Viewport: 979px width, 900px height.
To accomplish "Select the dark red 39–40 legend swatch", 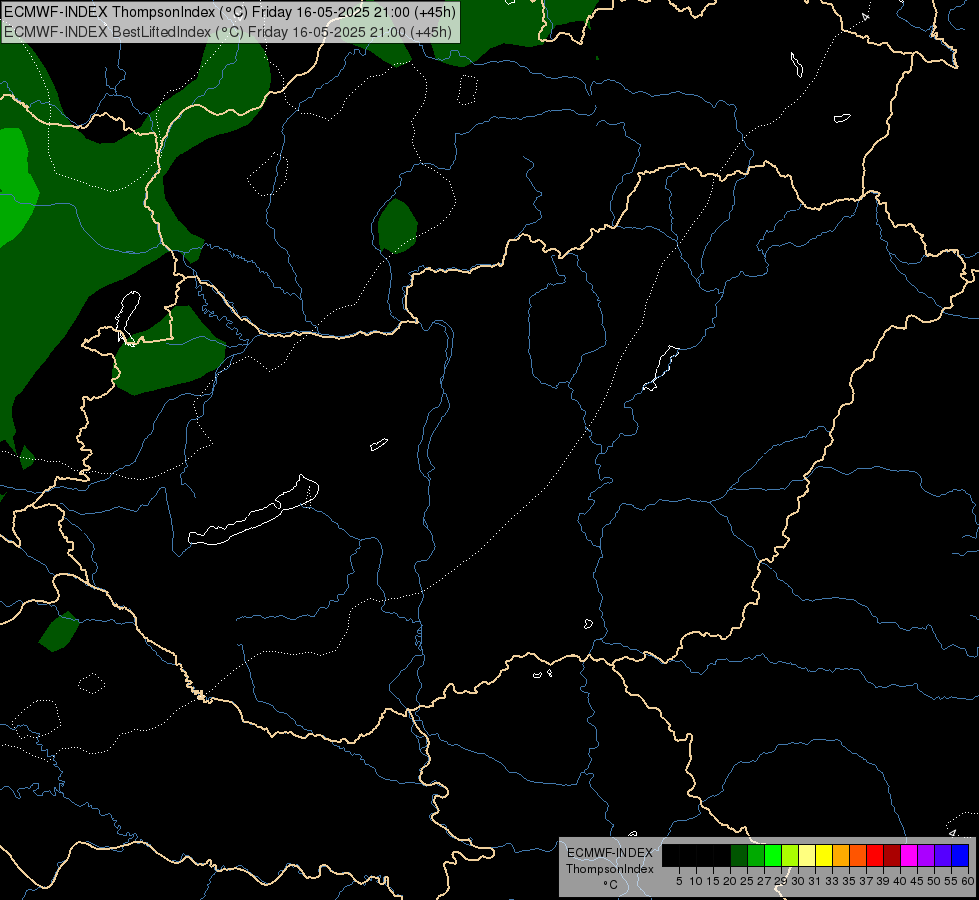I will point(892,855).
